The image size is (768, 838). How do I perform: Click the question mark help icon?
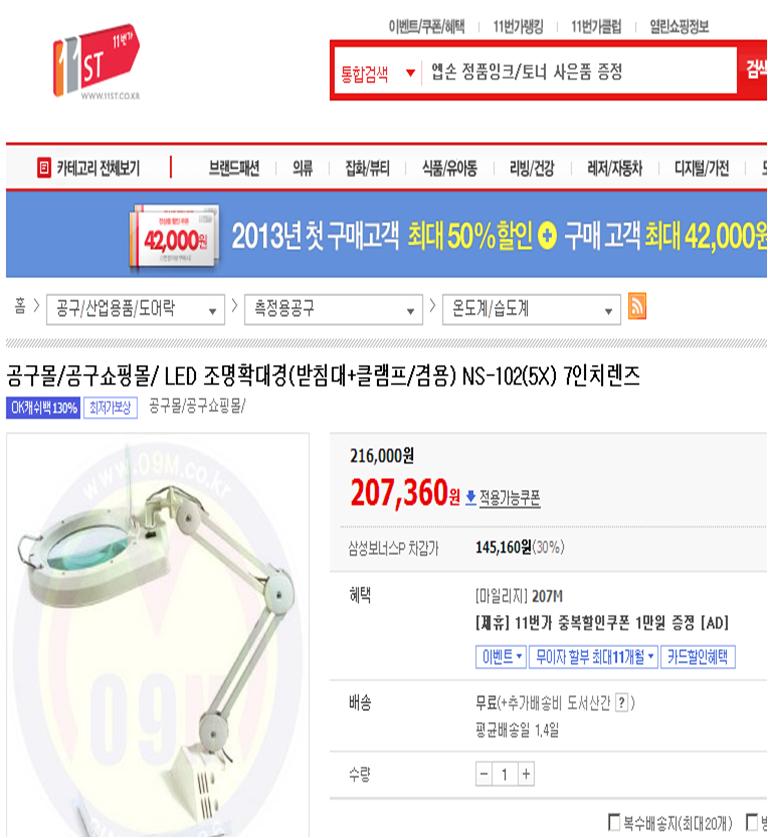[622, 702]
